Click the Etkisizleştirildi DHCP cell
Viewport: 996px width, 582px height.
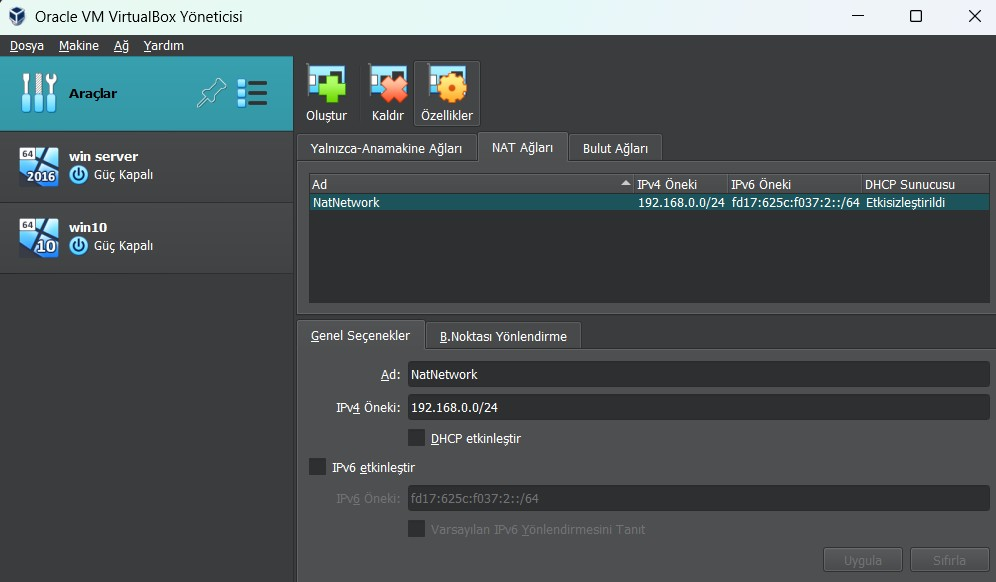(905, 203)
